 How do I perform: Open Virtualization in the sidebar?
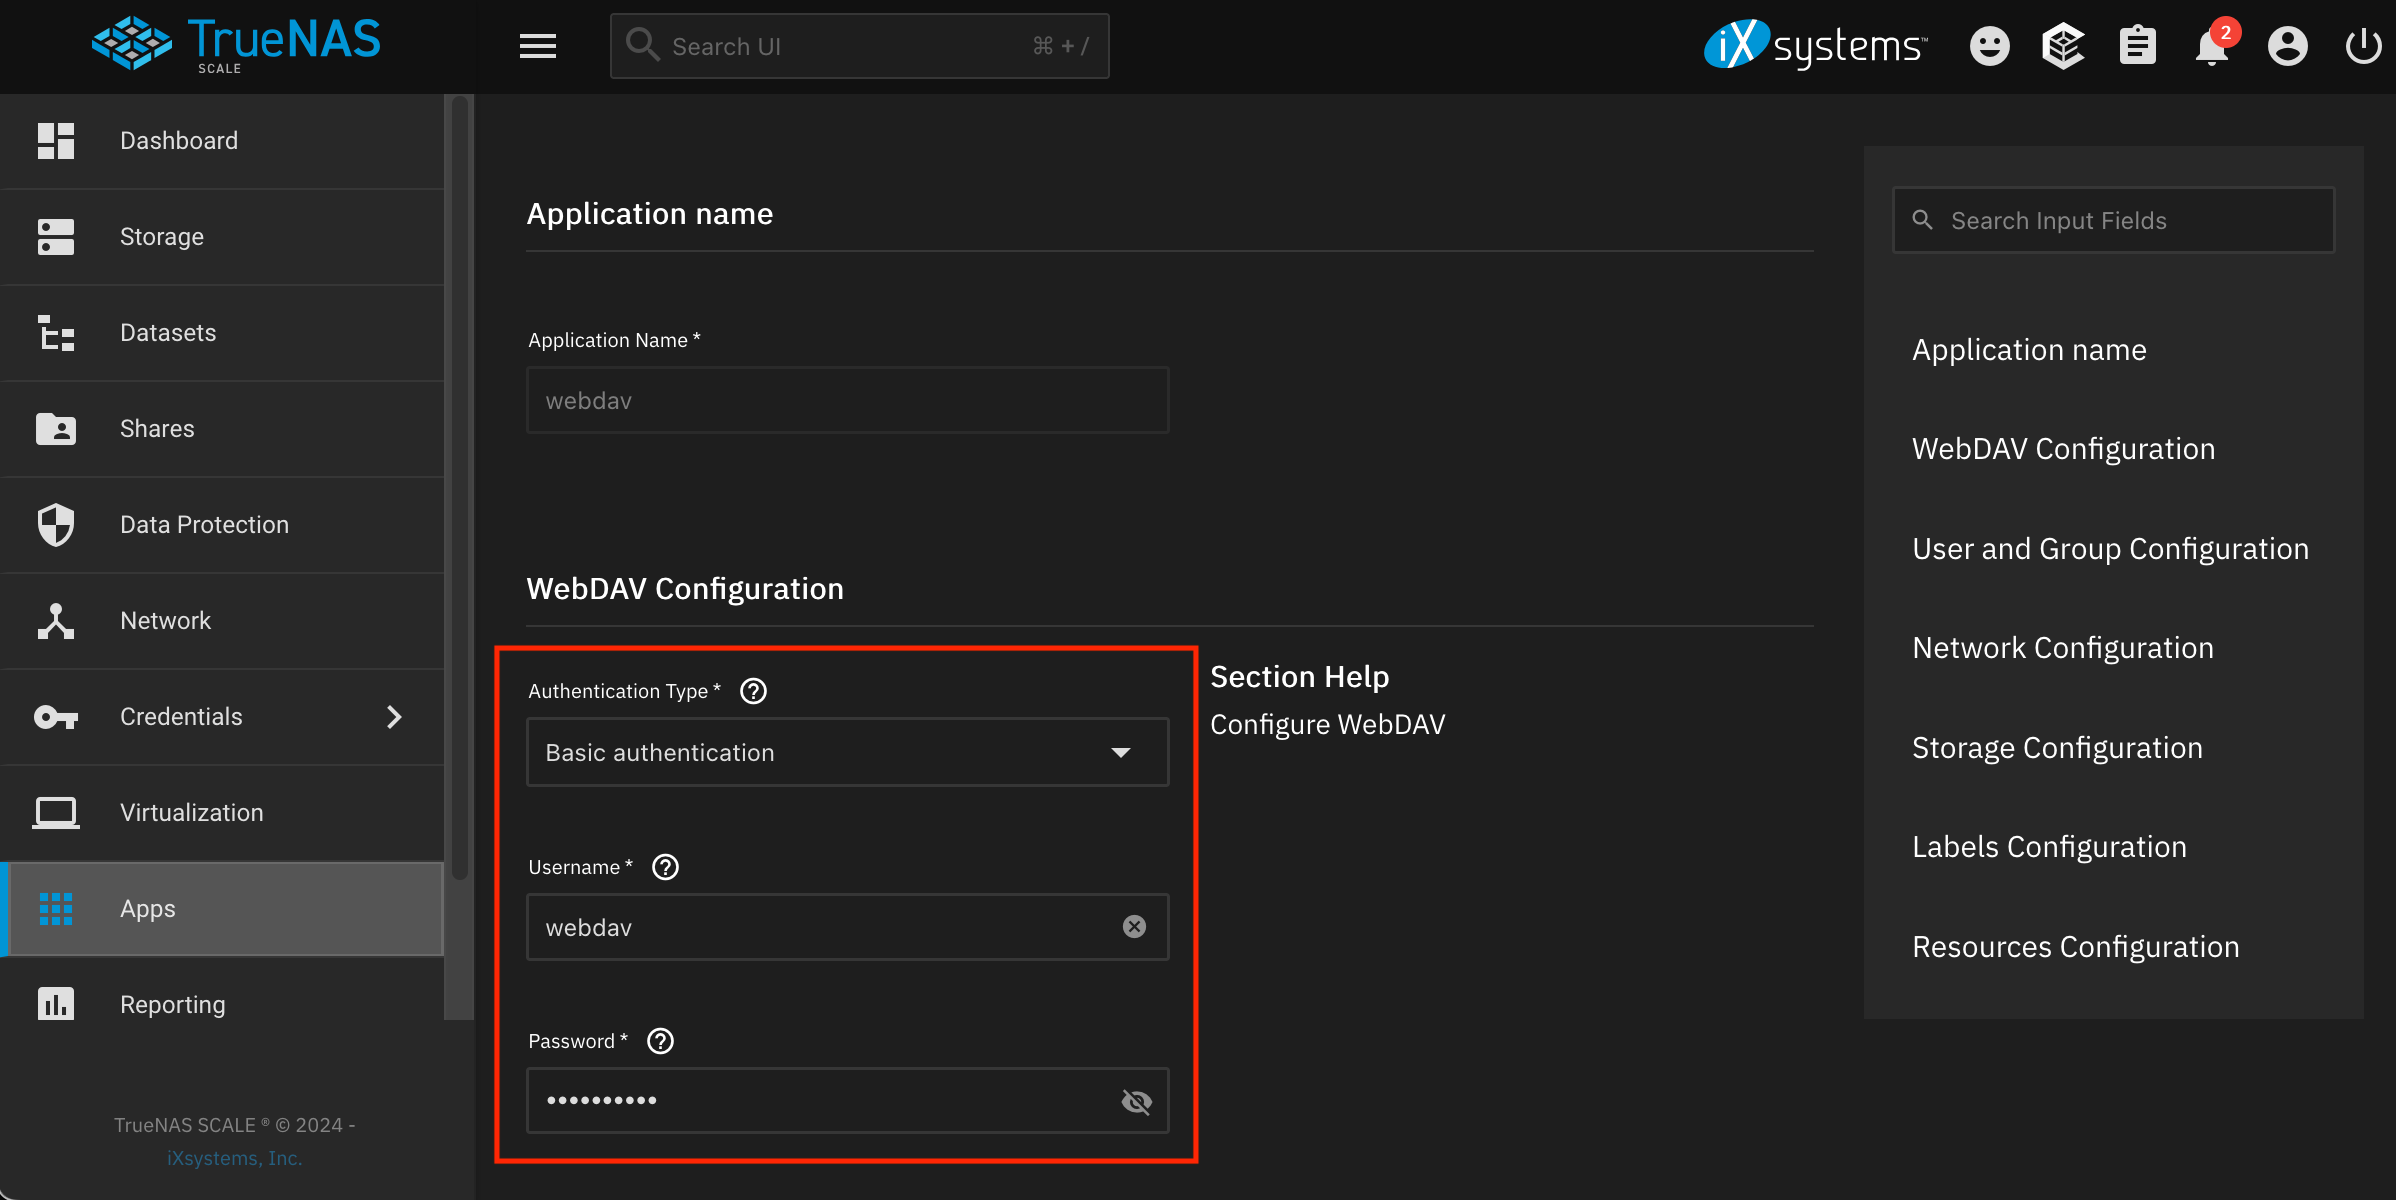(222, 813)
